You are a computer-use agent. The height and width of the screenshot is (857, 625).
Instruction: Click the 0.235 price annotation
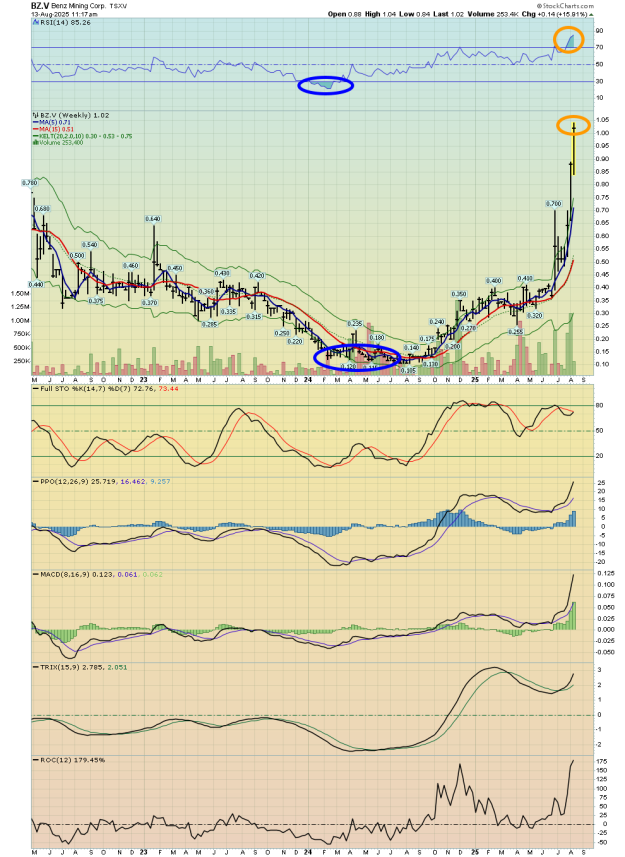[x=356, y=324]
